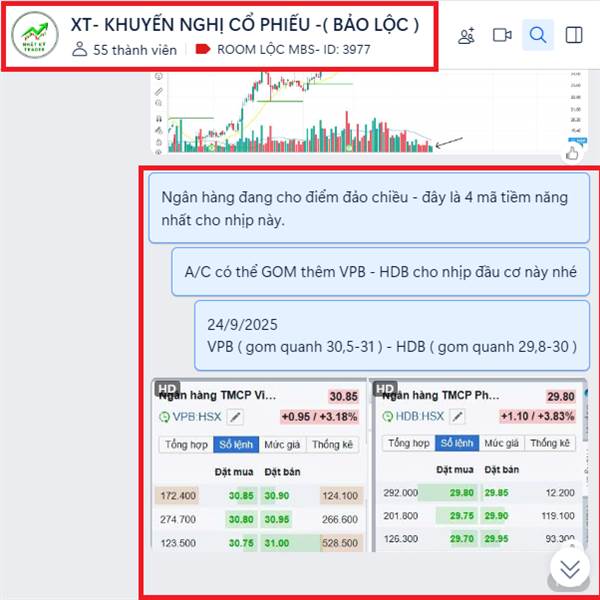The height and width of the screenshot is (600, 600).
Task: Select Thống kê tab in HDB panel
Action: tap(550, 443)
